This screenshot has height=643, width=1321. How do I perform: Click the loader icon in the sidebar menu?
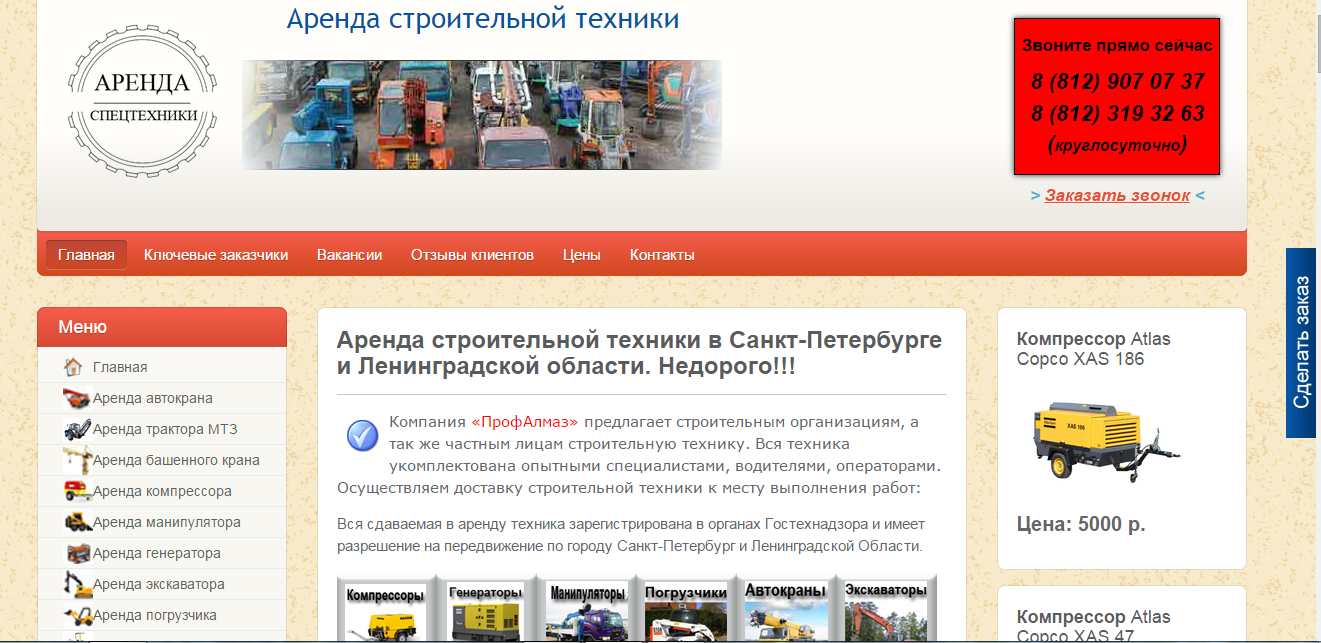[77, 615]
